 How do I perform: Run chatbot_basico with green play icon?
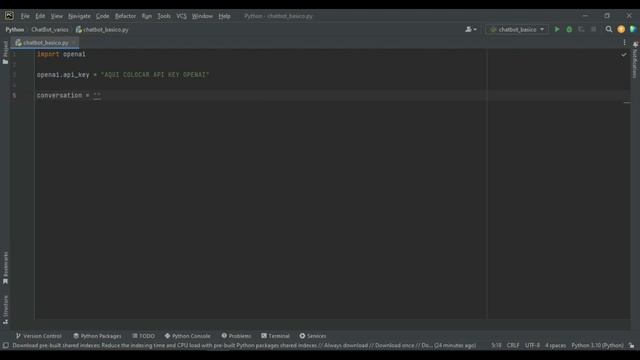pyautogui.click(x=557, y=29)
